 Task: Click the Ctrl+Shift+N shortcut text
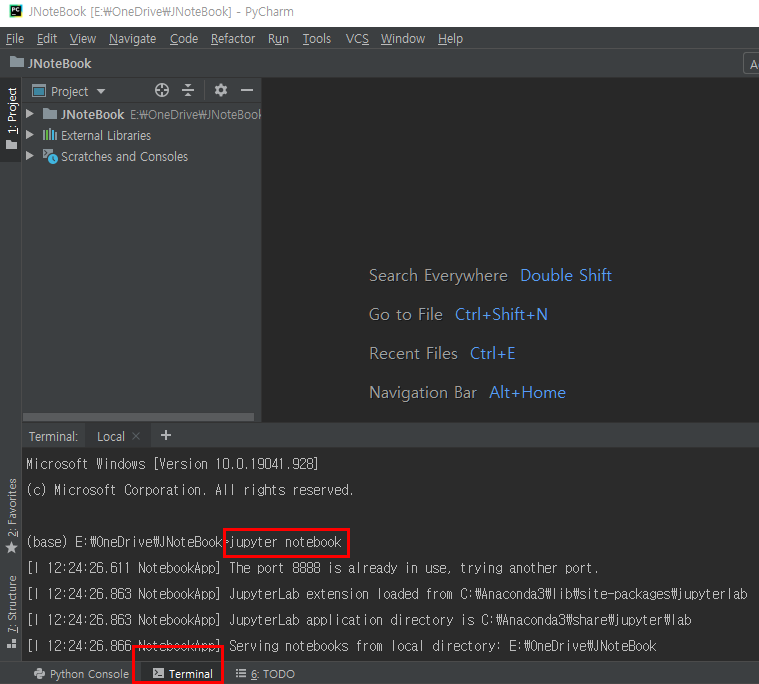point(501,315)
